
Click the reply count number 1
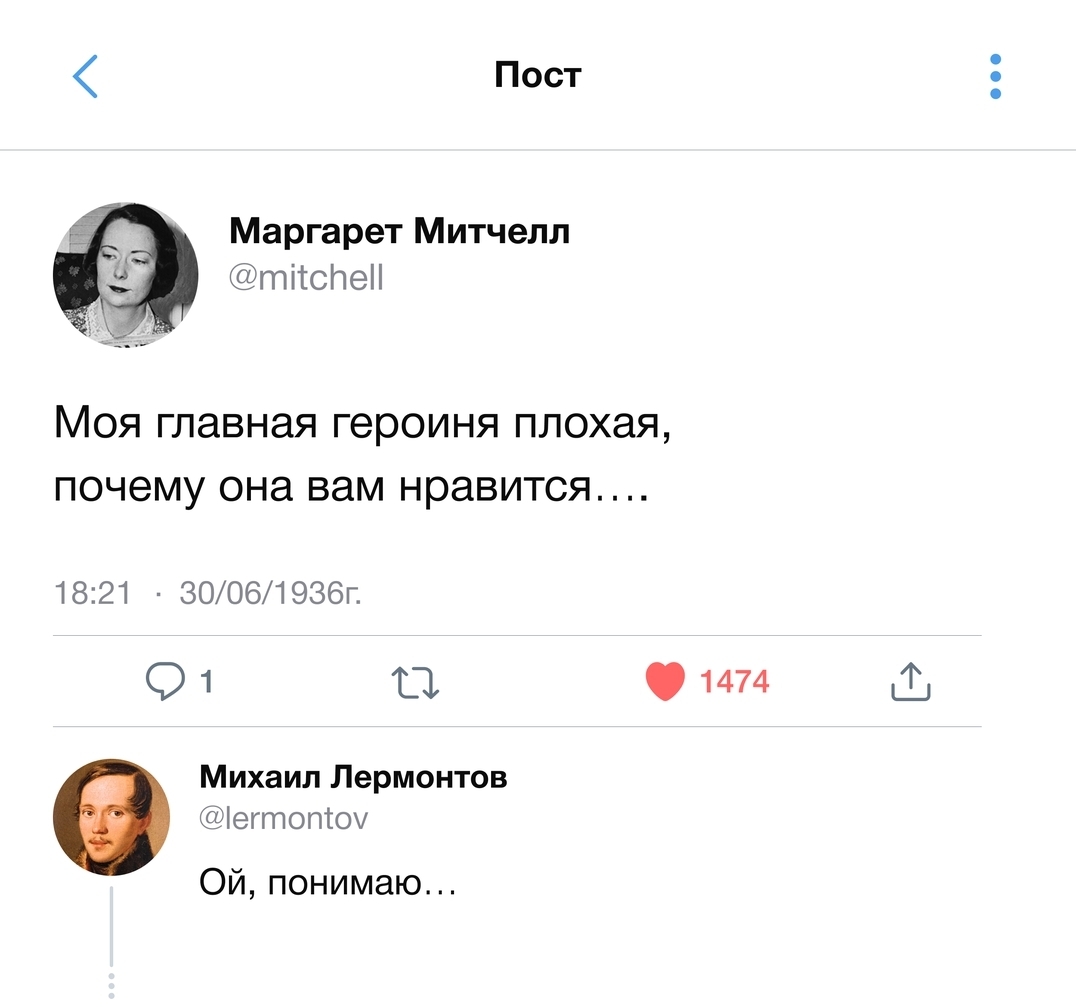206,682
